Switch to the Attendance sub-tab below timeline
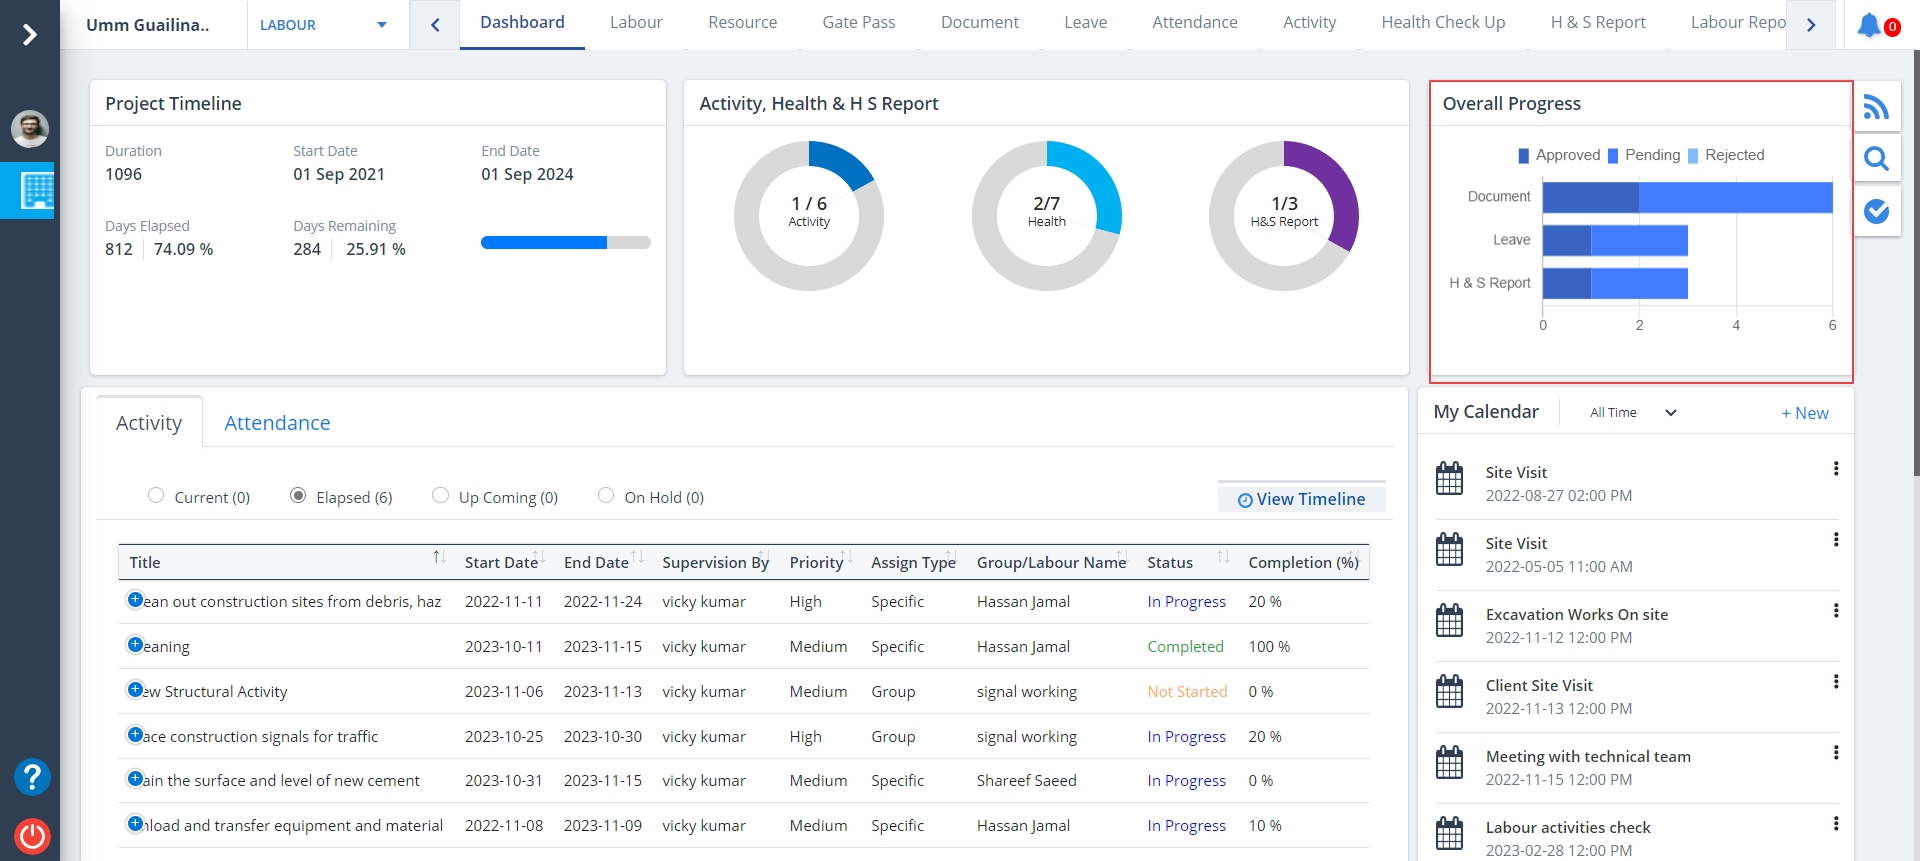This screenshot has height=861, width=1920. click(x=277, y=423)
